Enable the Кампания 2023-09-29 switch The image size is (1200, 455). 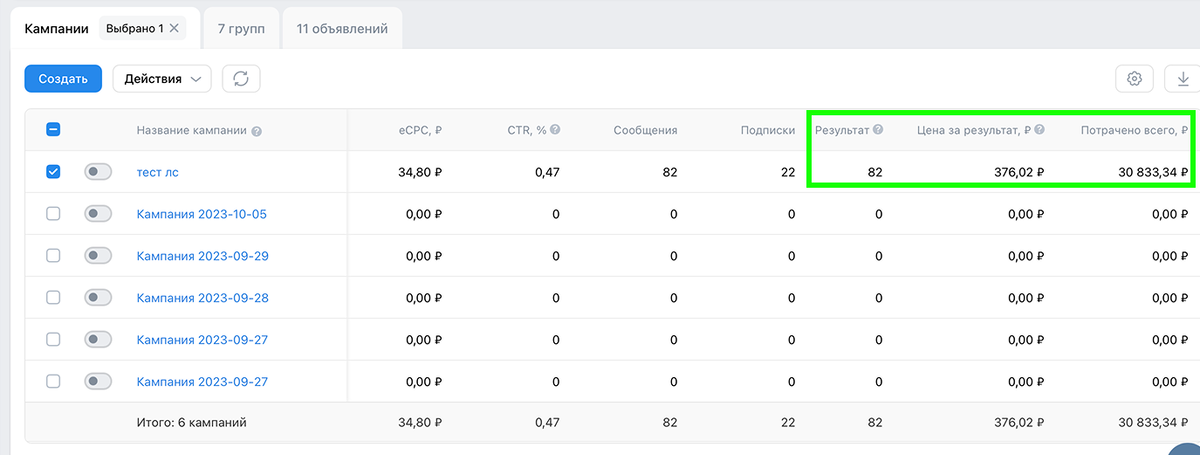pyautogui.click(x=98, y=256)
